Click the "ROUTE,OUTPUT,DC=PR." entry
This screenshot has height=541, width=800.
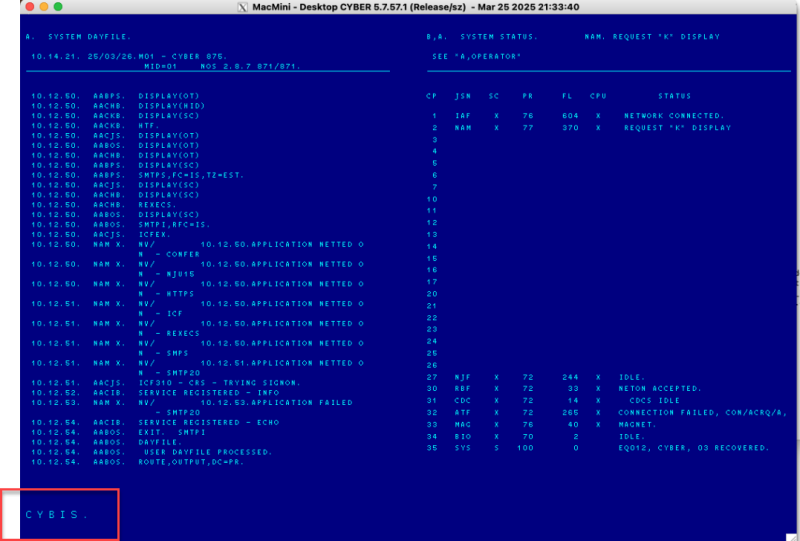coord(191,462)
